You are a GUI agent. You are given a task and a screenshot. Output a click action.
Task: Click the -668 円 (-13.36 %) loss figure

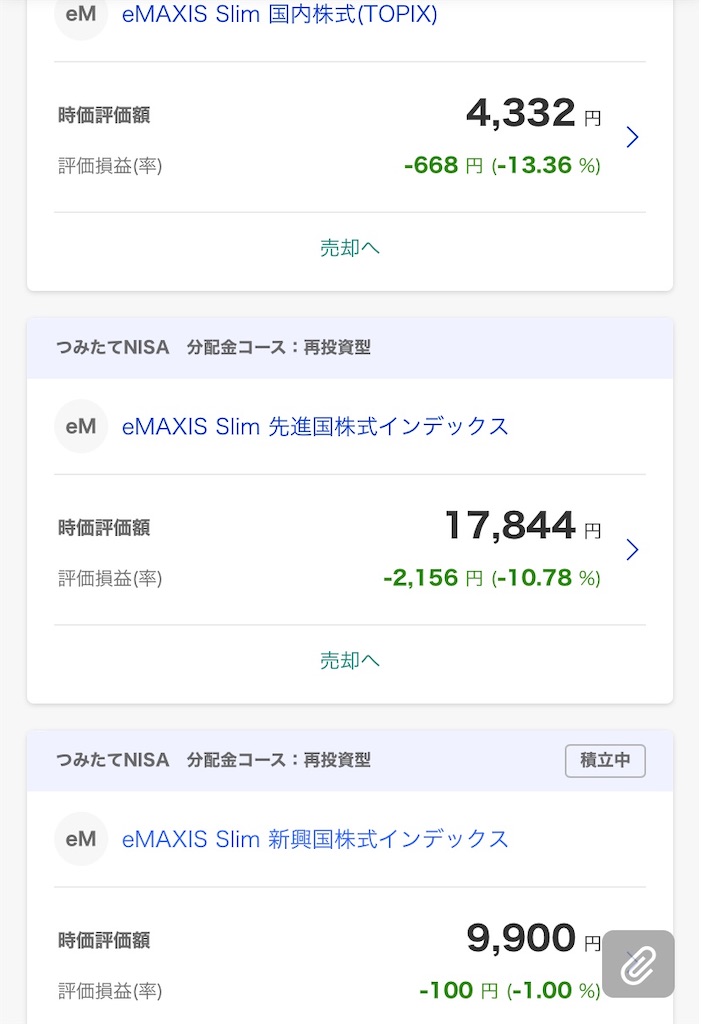click(x=502, y=165)
